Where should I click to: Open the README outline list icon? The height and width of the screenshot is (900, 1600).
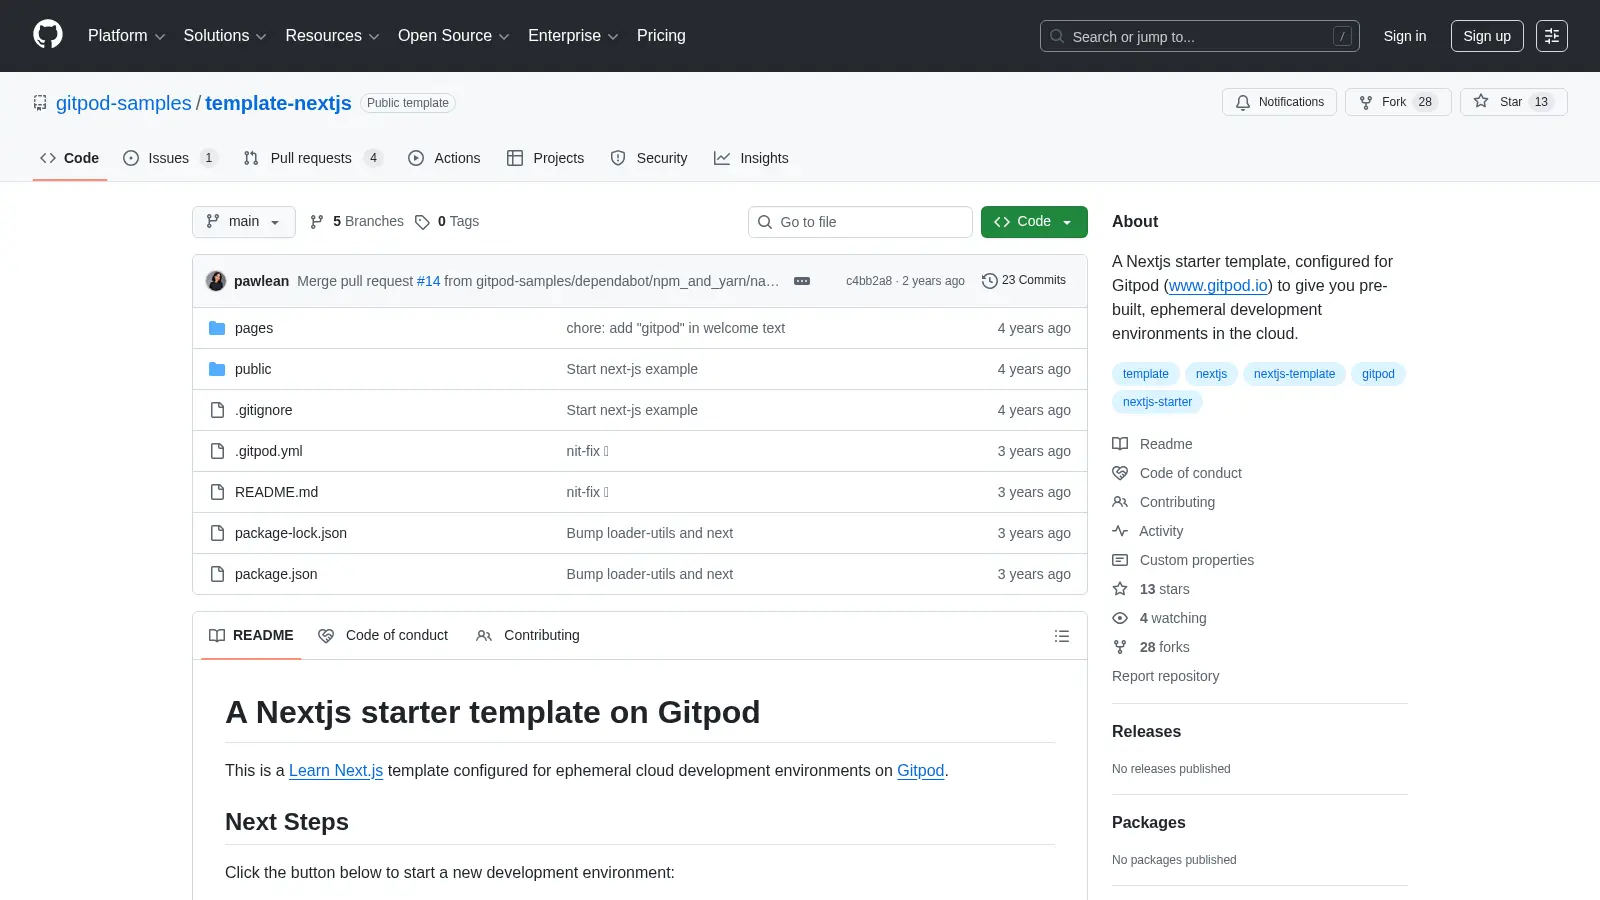1062,636
